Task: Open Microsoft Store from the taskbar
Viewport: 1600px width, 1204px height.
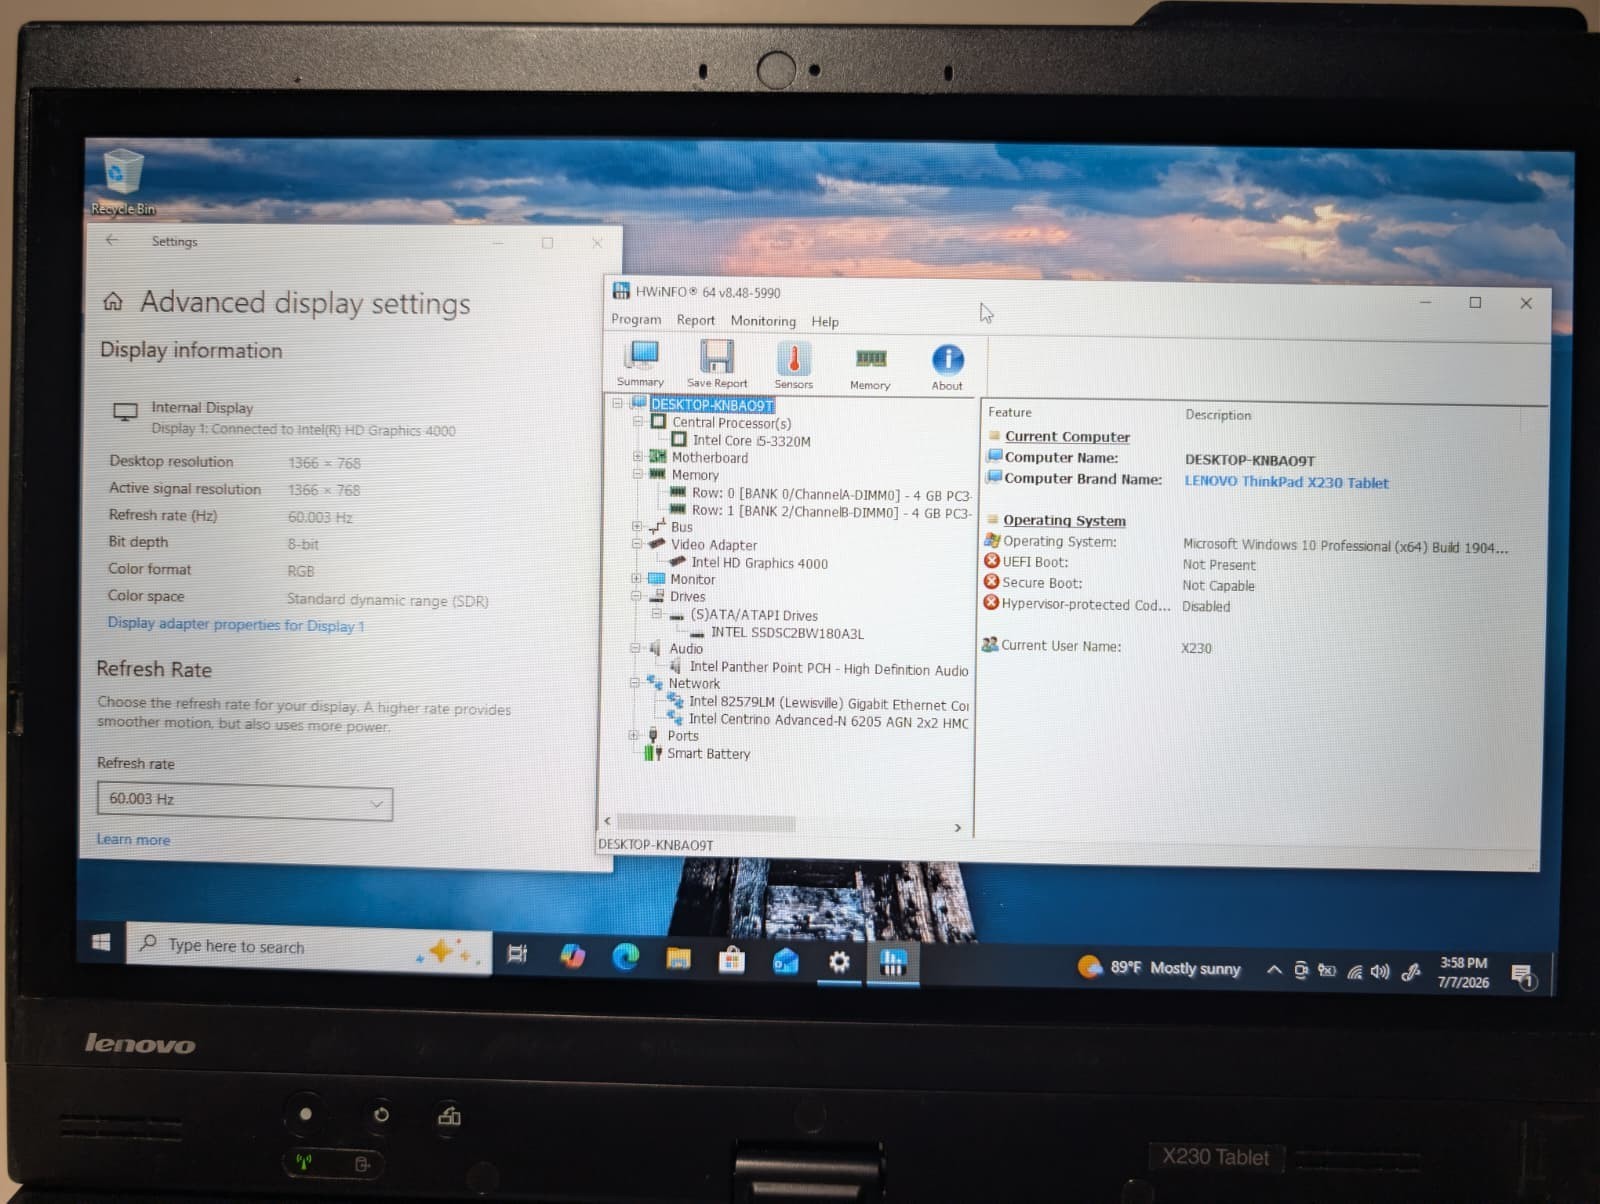Action: [732, 960]
